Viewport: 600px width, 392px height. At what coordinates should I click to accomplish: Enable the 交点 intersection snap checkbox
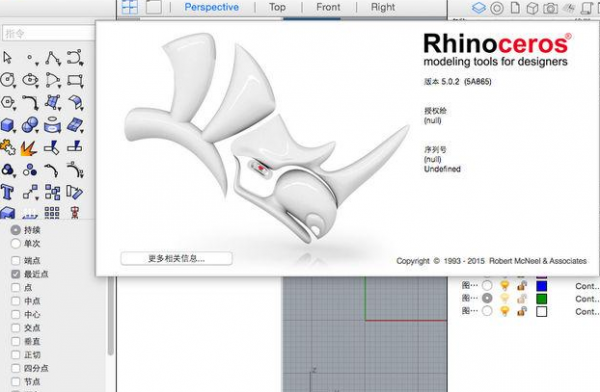(16, 328)
